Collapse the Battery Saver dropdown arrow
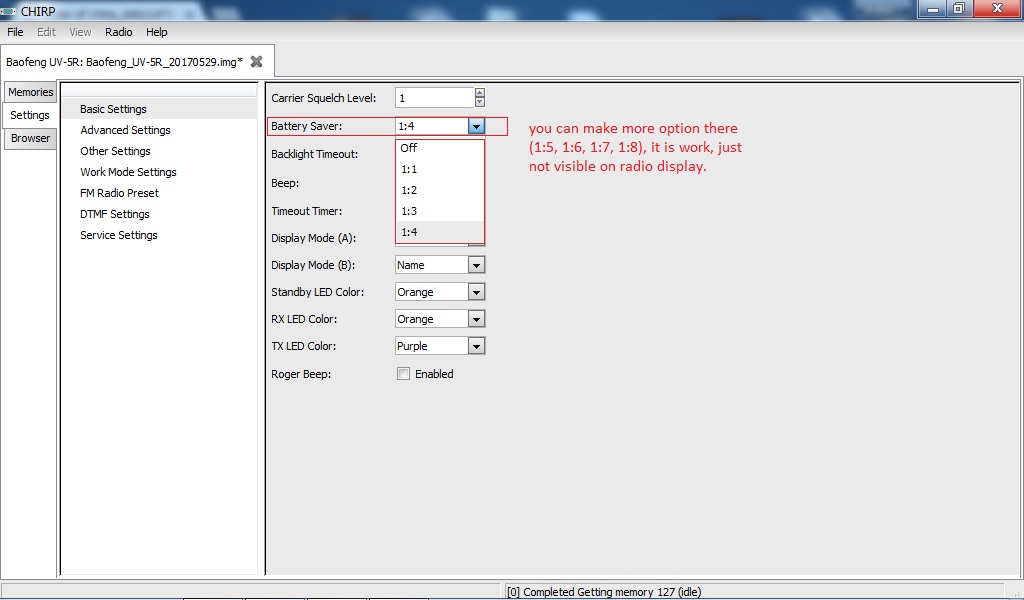This screenshot has width=1024, height=600. coord(476,126)
